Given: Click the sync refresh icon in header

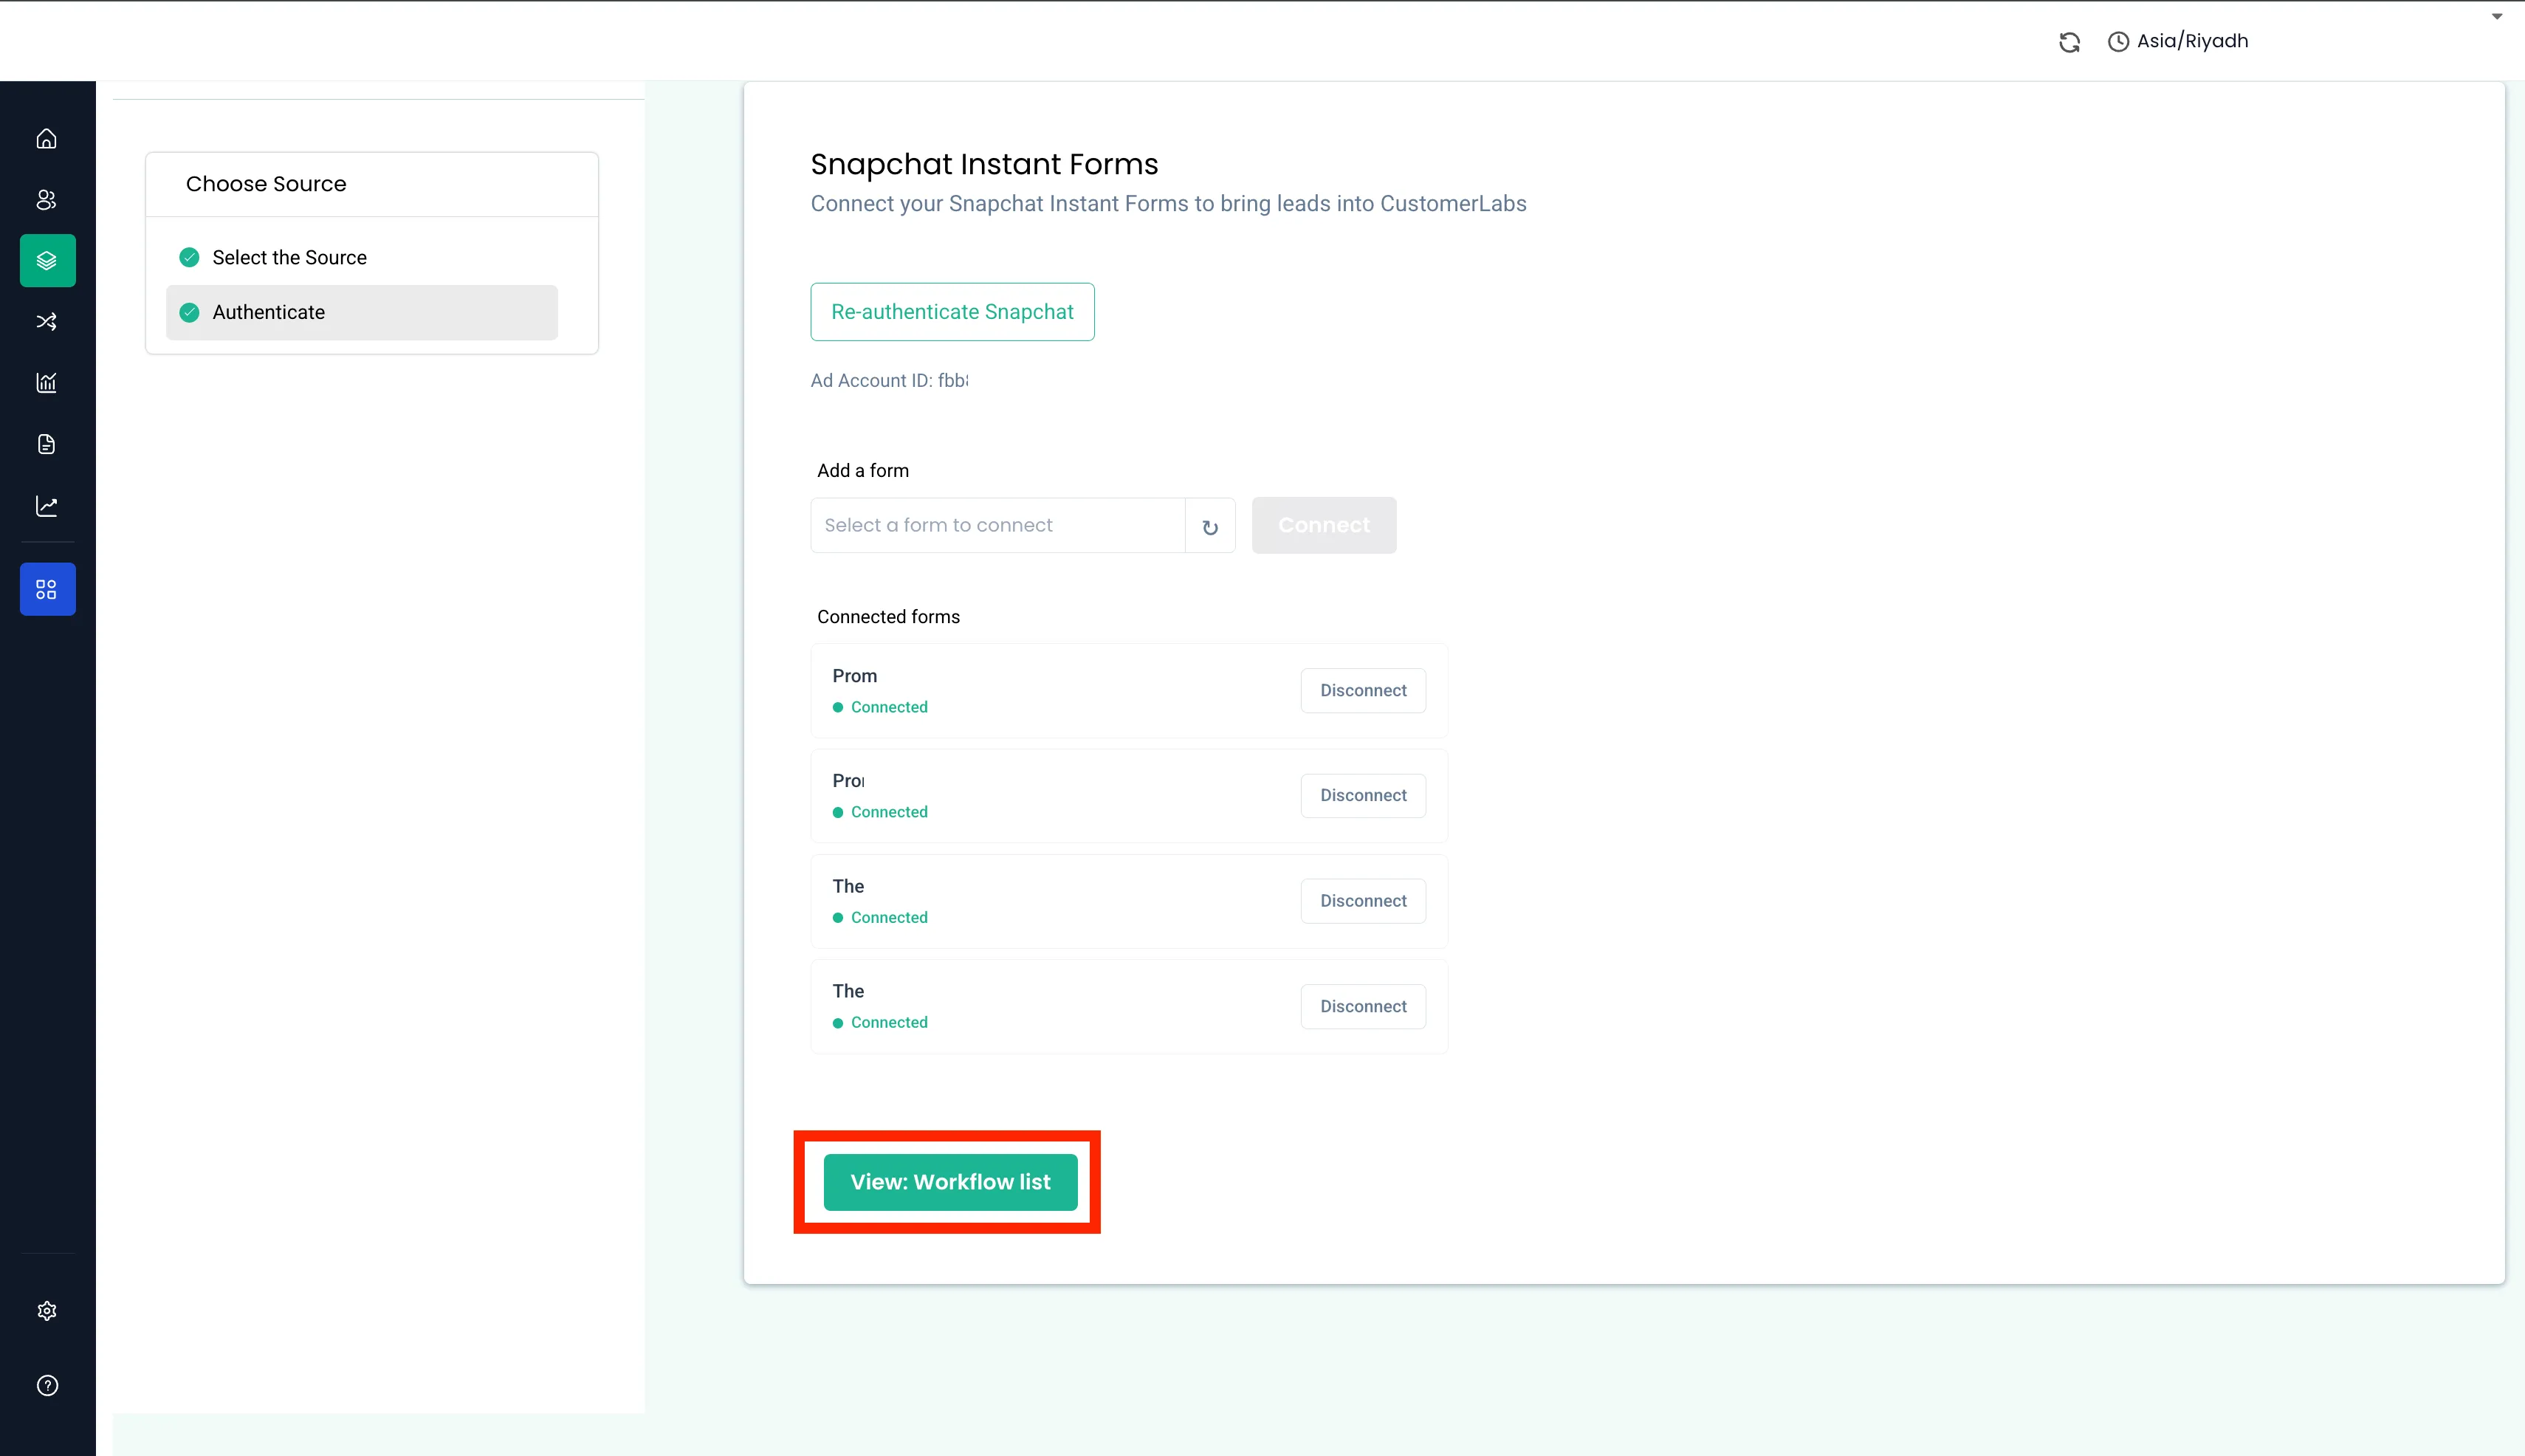Looking at the screenshot, I should (x=2069, y=42).
